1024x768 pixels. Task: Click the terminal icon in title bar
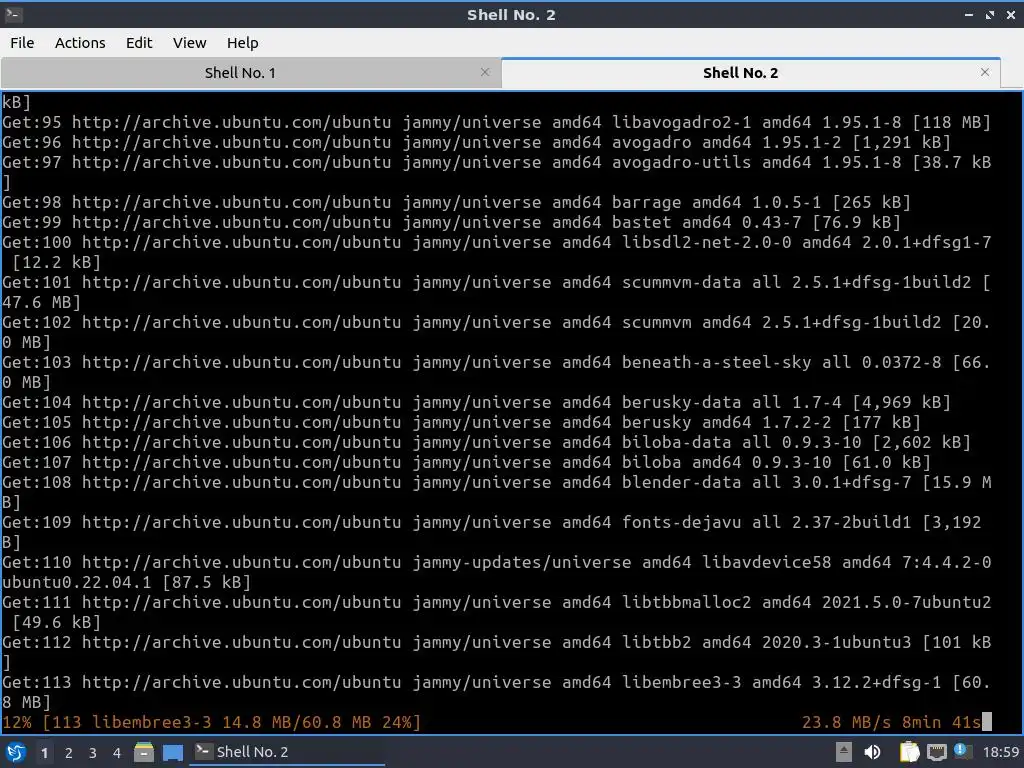13,14
